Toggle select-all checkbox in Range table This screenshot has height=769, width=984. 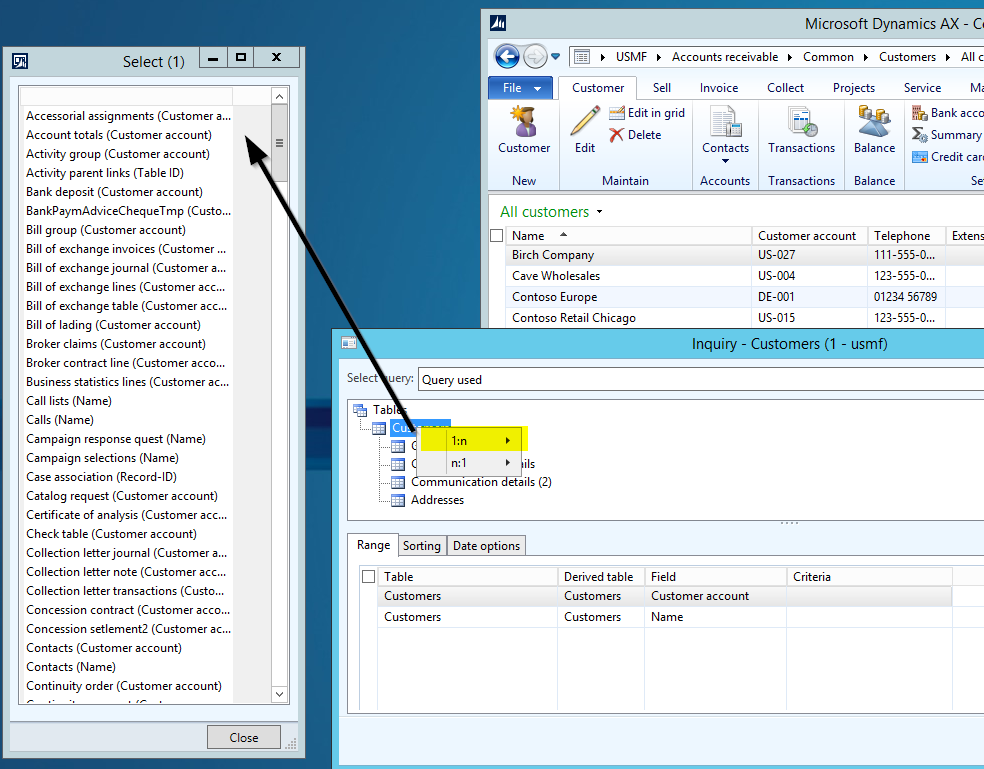[369, 577]
